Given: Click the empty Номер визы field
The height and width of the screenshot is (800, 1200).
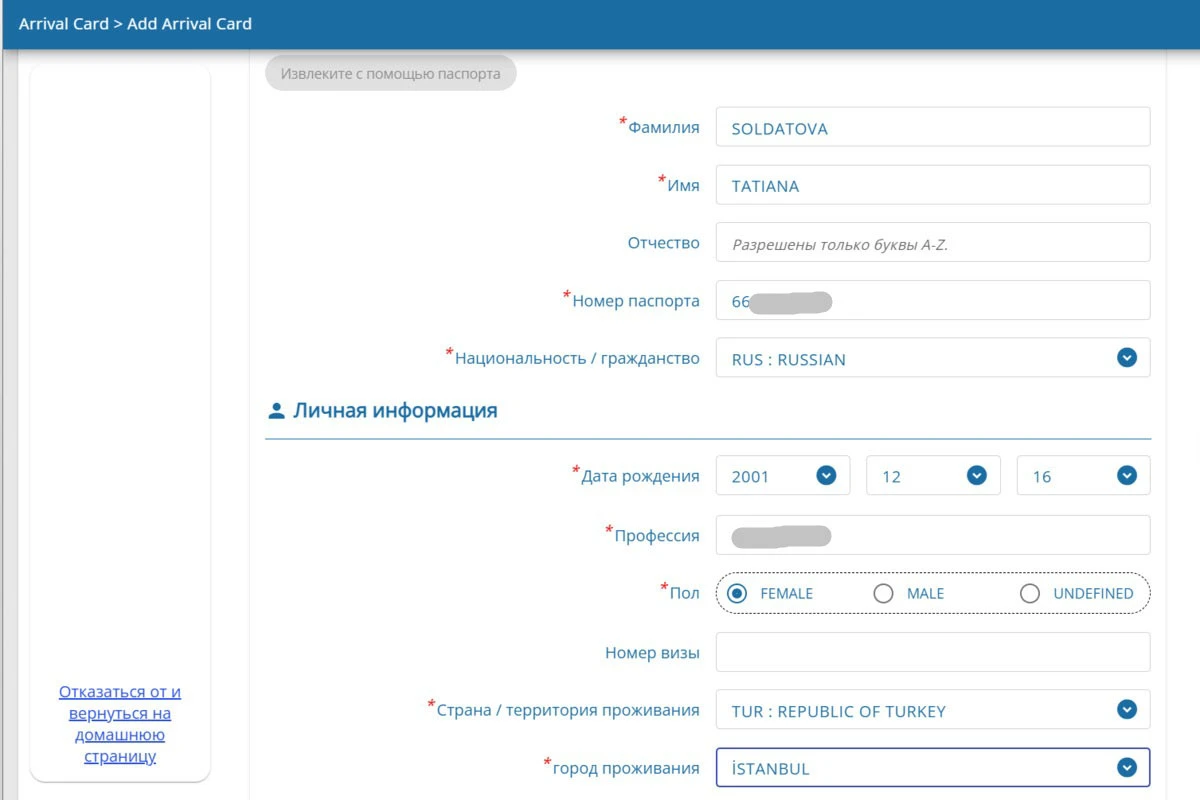Looking at the screenshot, I should coord(933,652).
